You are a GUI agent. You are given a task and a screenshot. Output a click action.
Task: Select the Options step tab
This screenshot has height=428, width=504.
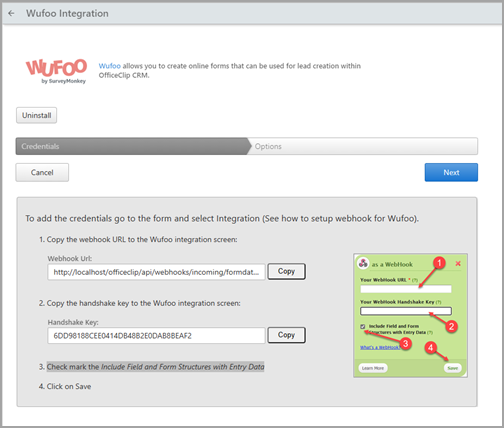363,146
